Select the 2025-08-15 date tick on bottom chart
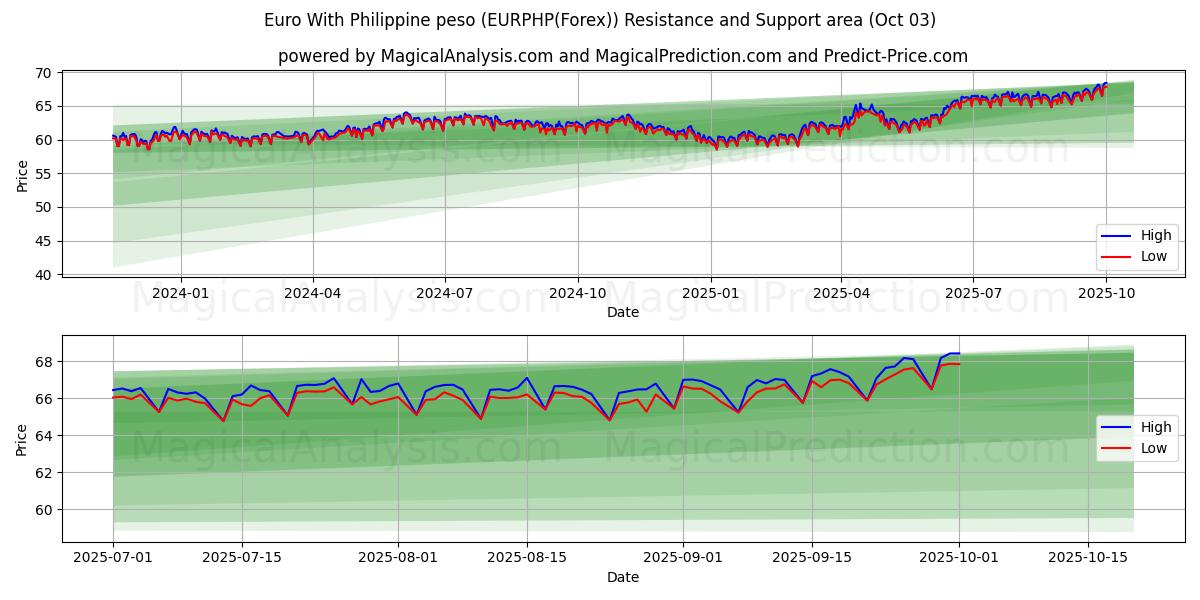The image size is (1200, 600). 526,557
